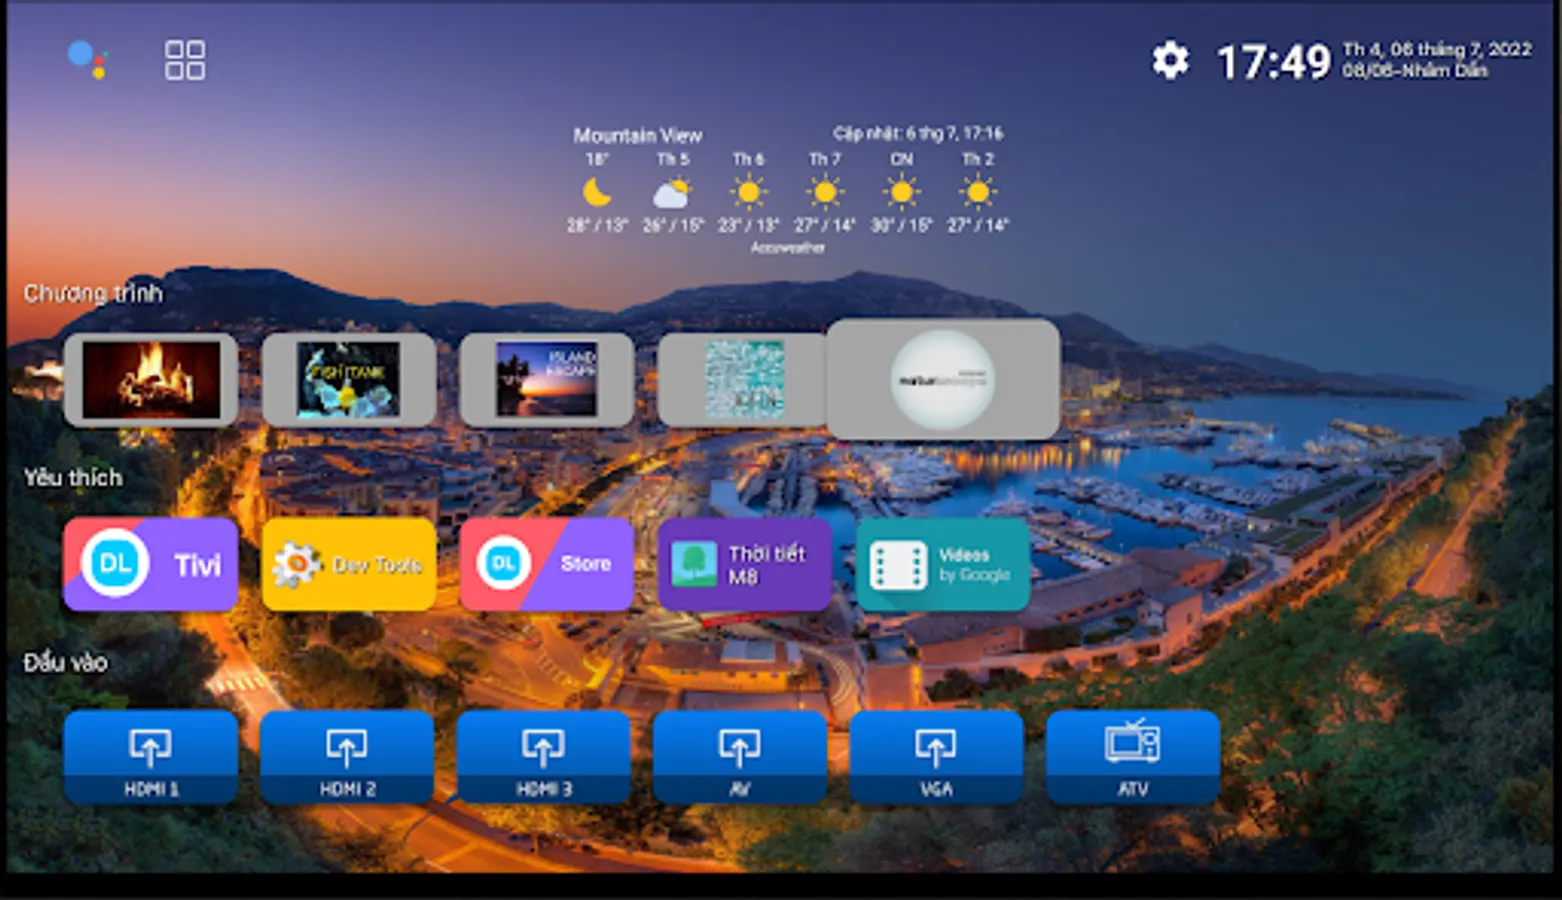The width and height of the screenshot is (1562, 900).
Task: Open the Fish Tank program
Action: 349,380
